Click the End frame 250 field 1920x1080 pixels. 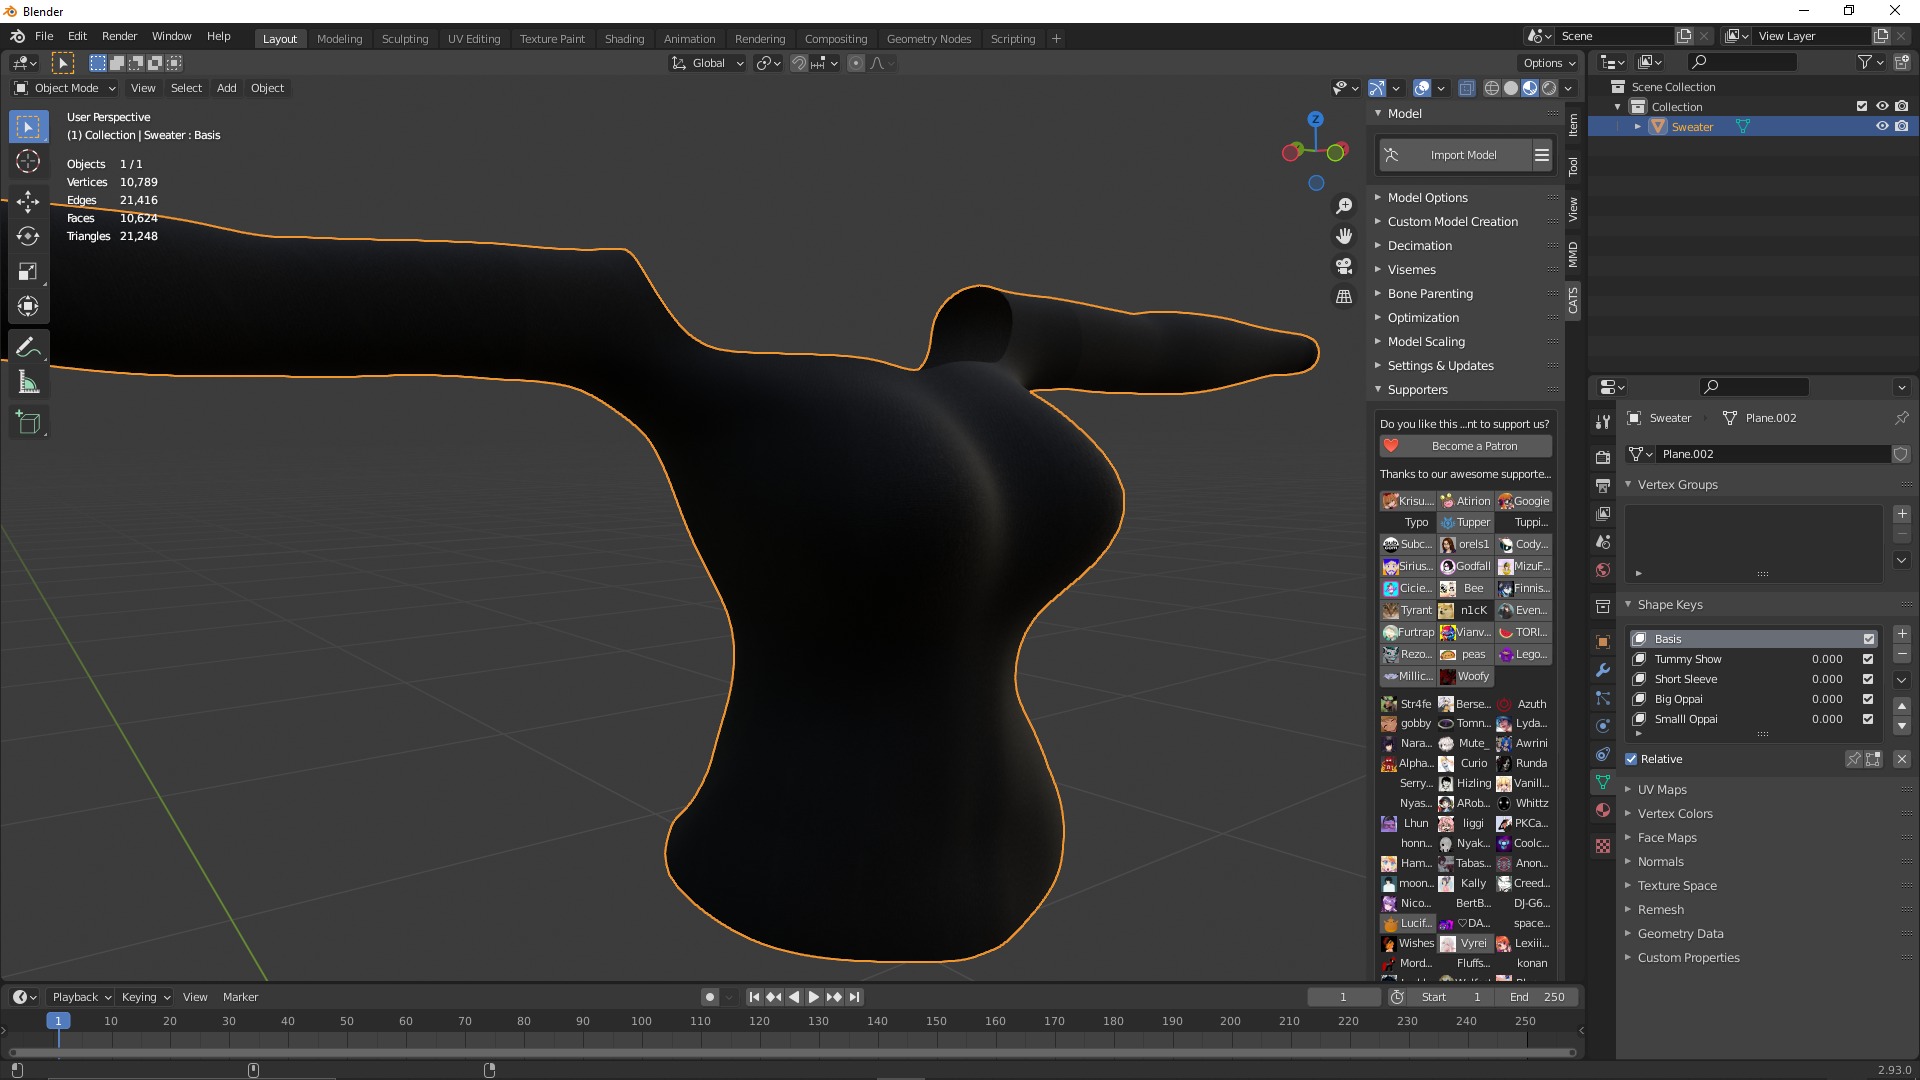(x=1537, y=997)
